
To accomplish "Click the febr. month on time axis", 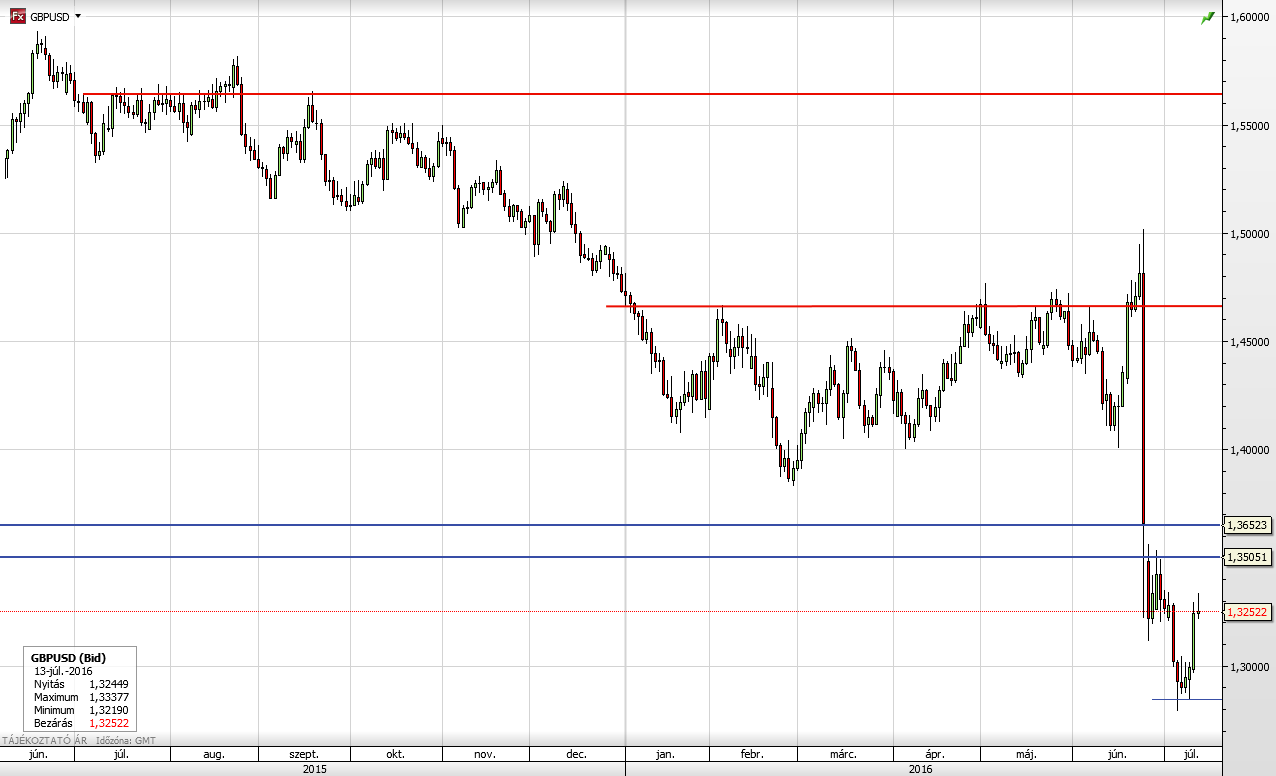I will point(752,755).
